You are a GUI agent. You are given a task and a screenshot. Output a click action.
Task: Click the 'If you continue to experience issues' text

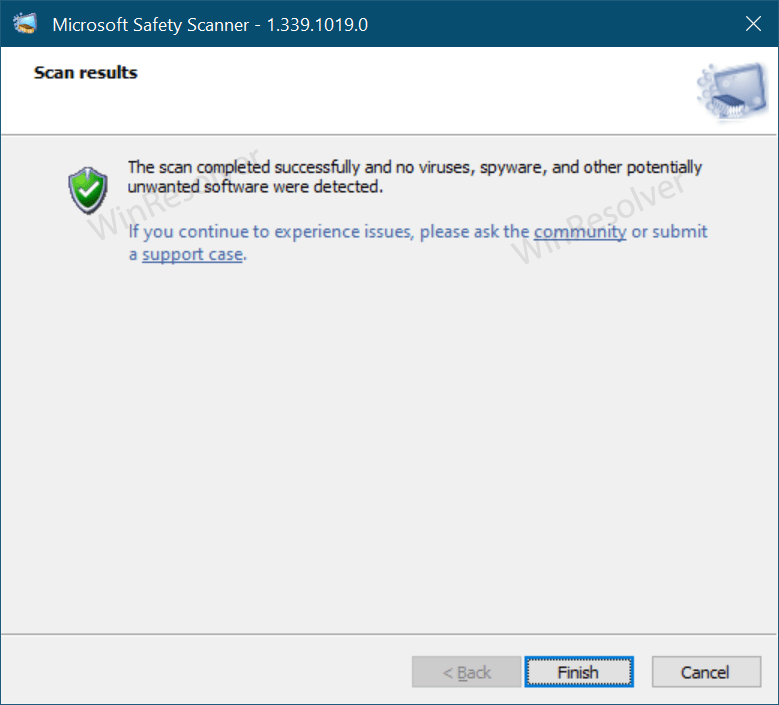[270, 232]
